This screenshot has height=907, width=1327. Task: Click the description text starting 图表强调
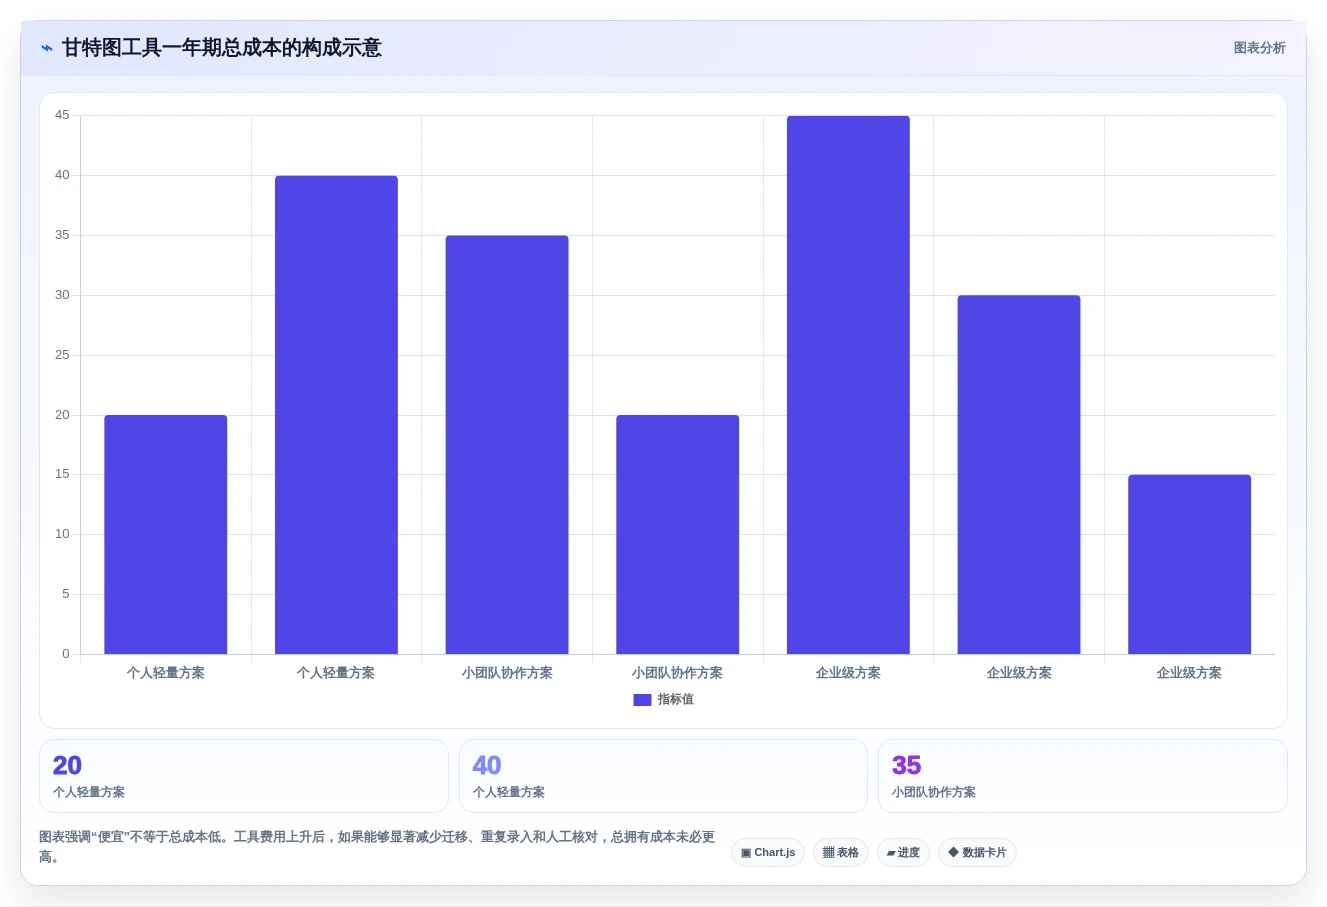pyautogui.click(x=377, y=847)
